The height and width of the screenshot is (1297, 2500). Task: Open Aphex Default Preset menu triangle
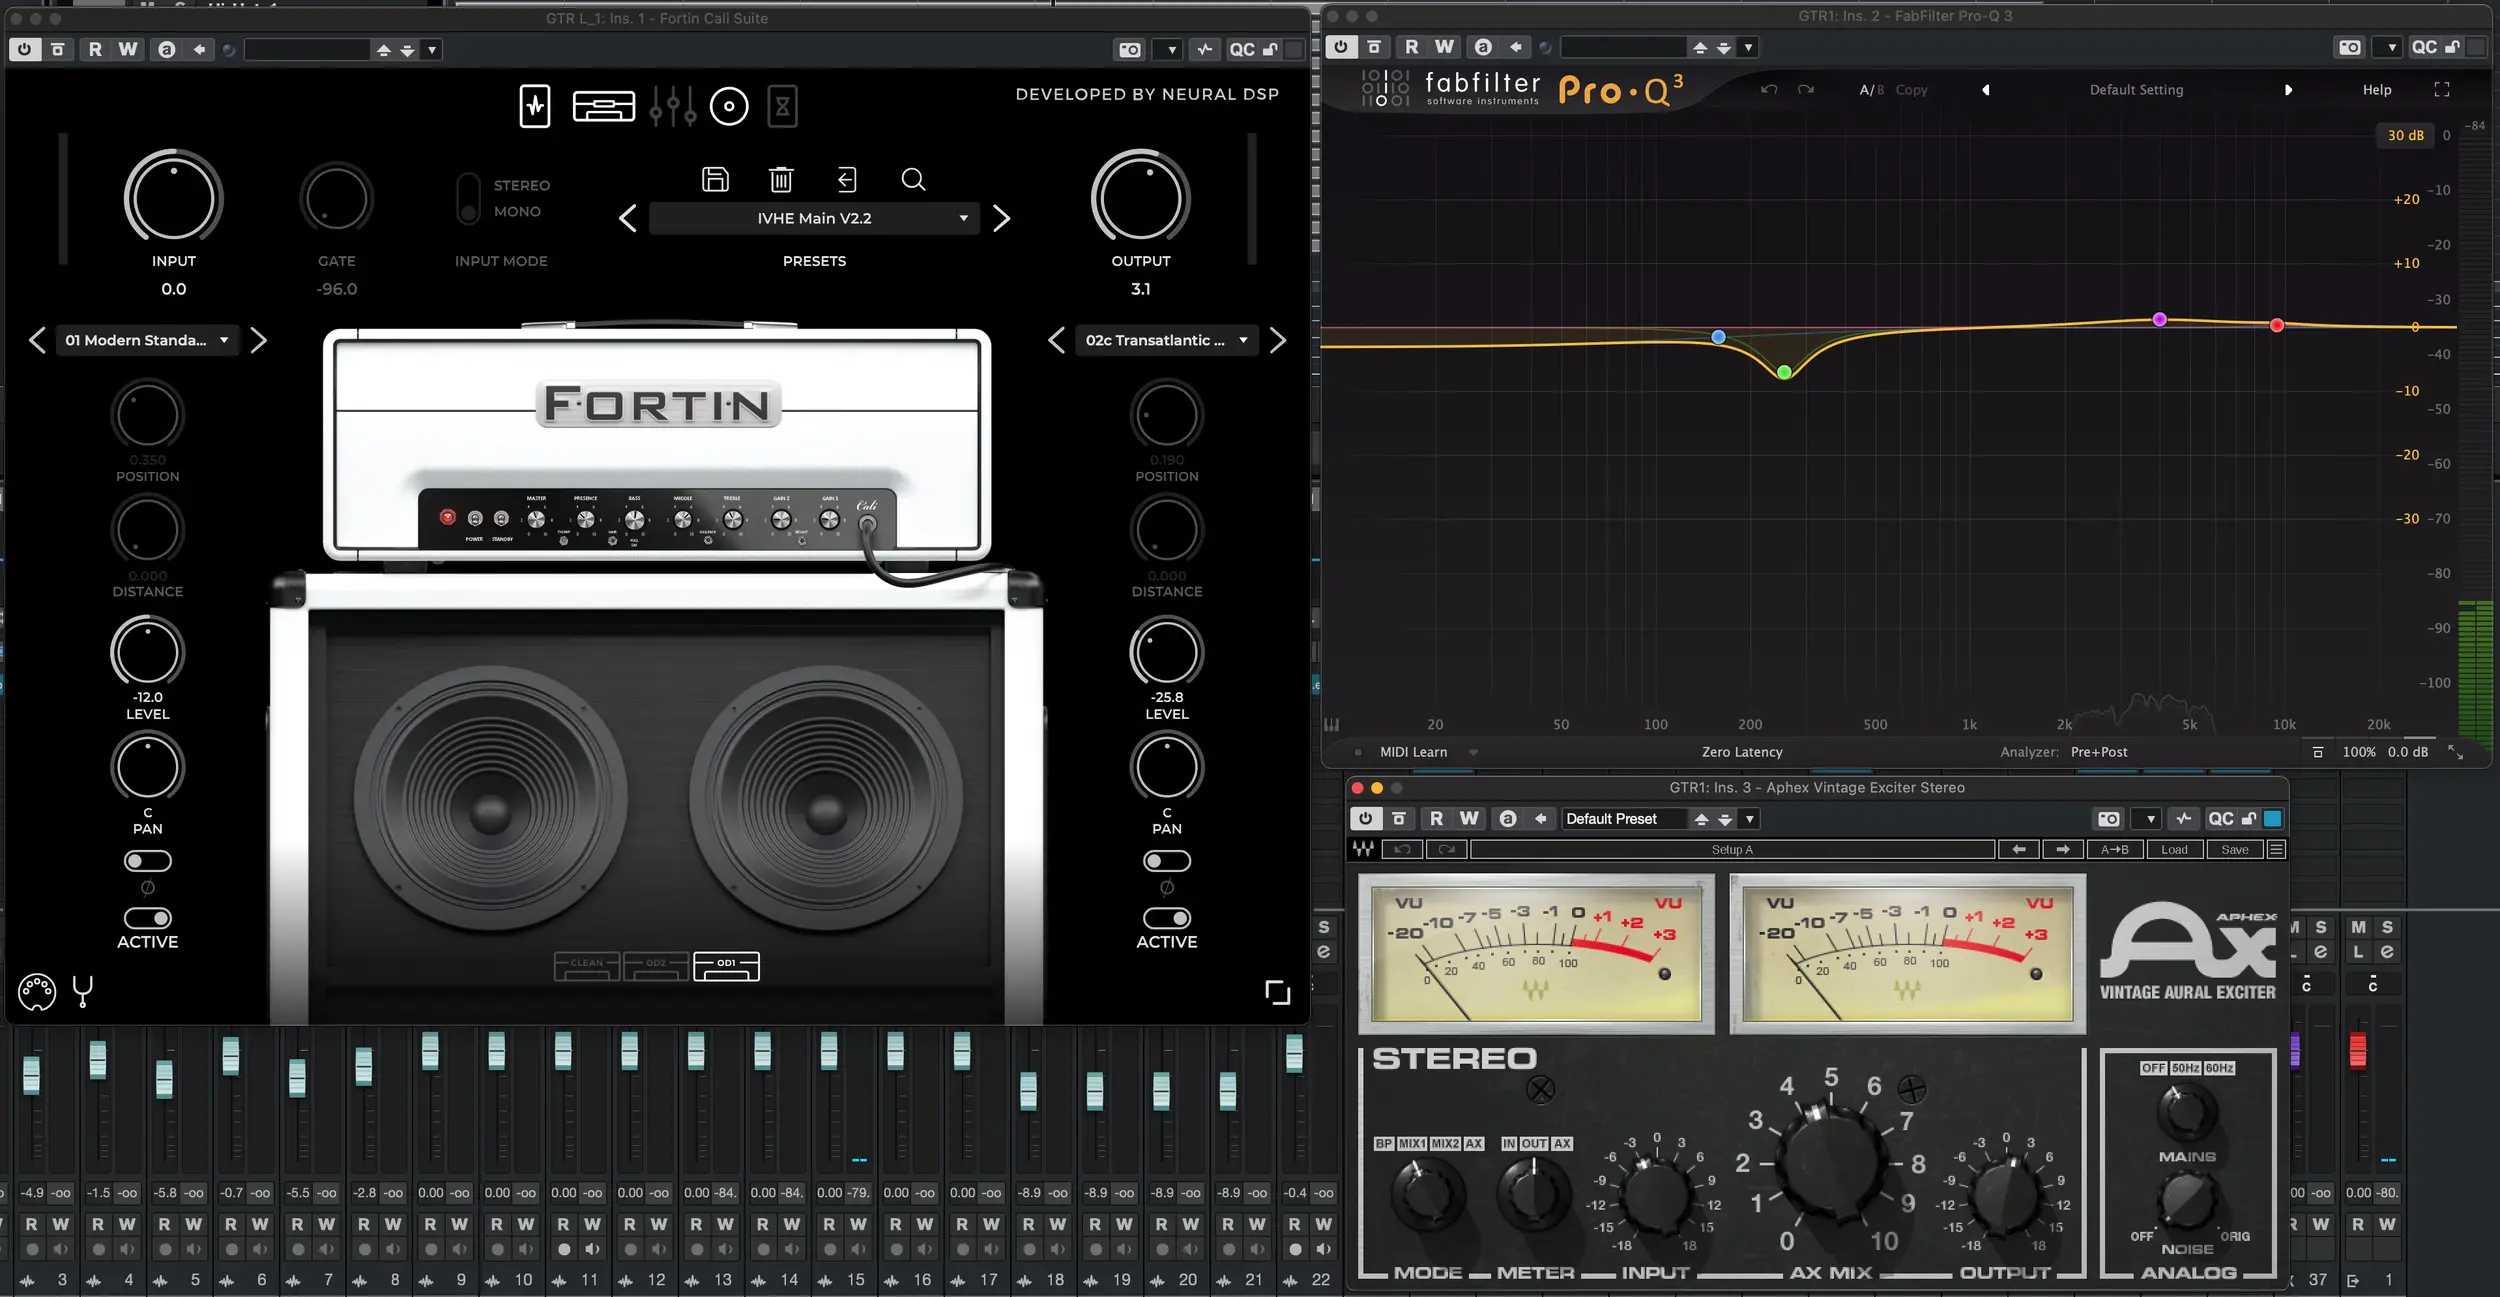(1749, 819)
